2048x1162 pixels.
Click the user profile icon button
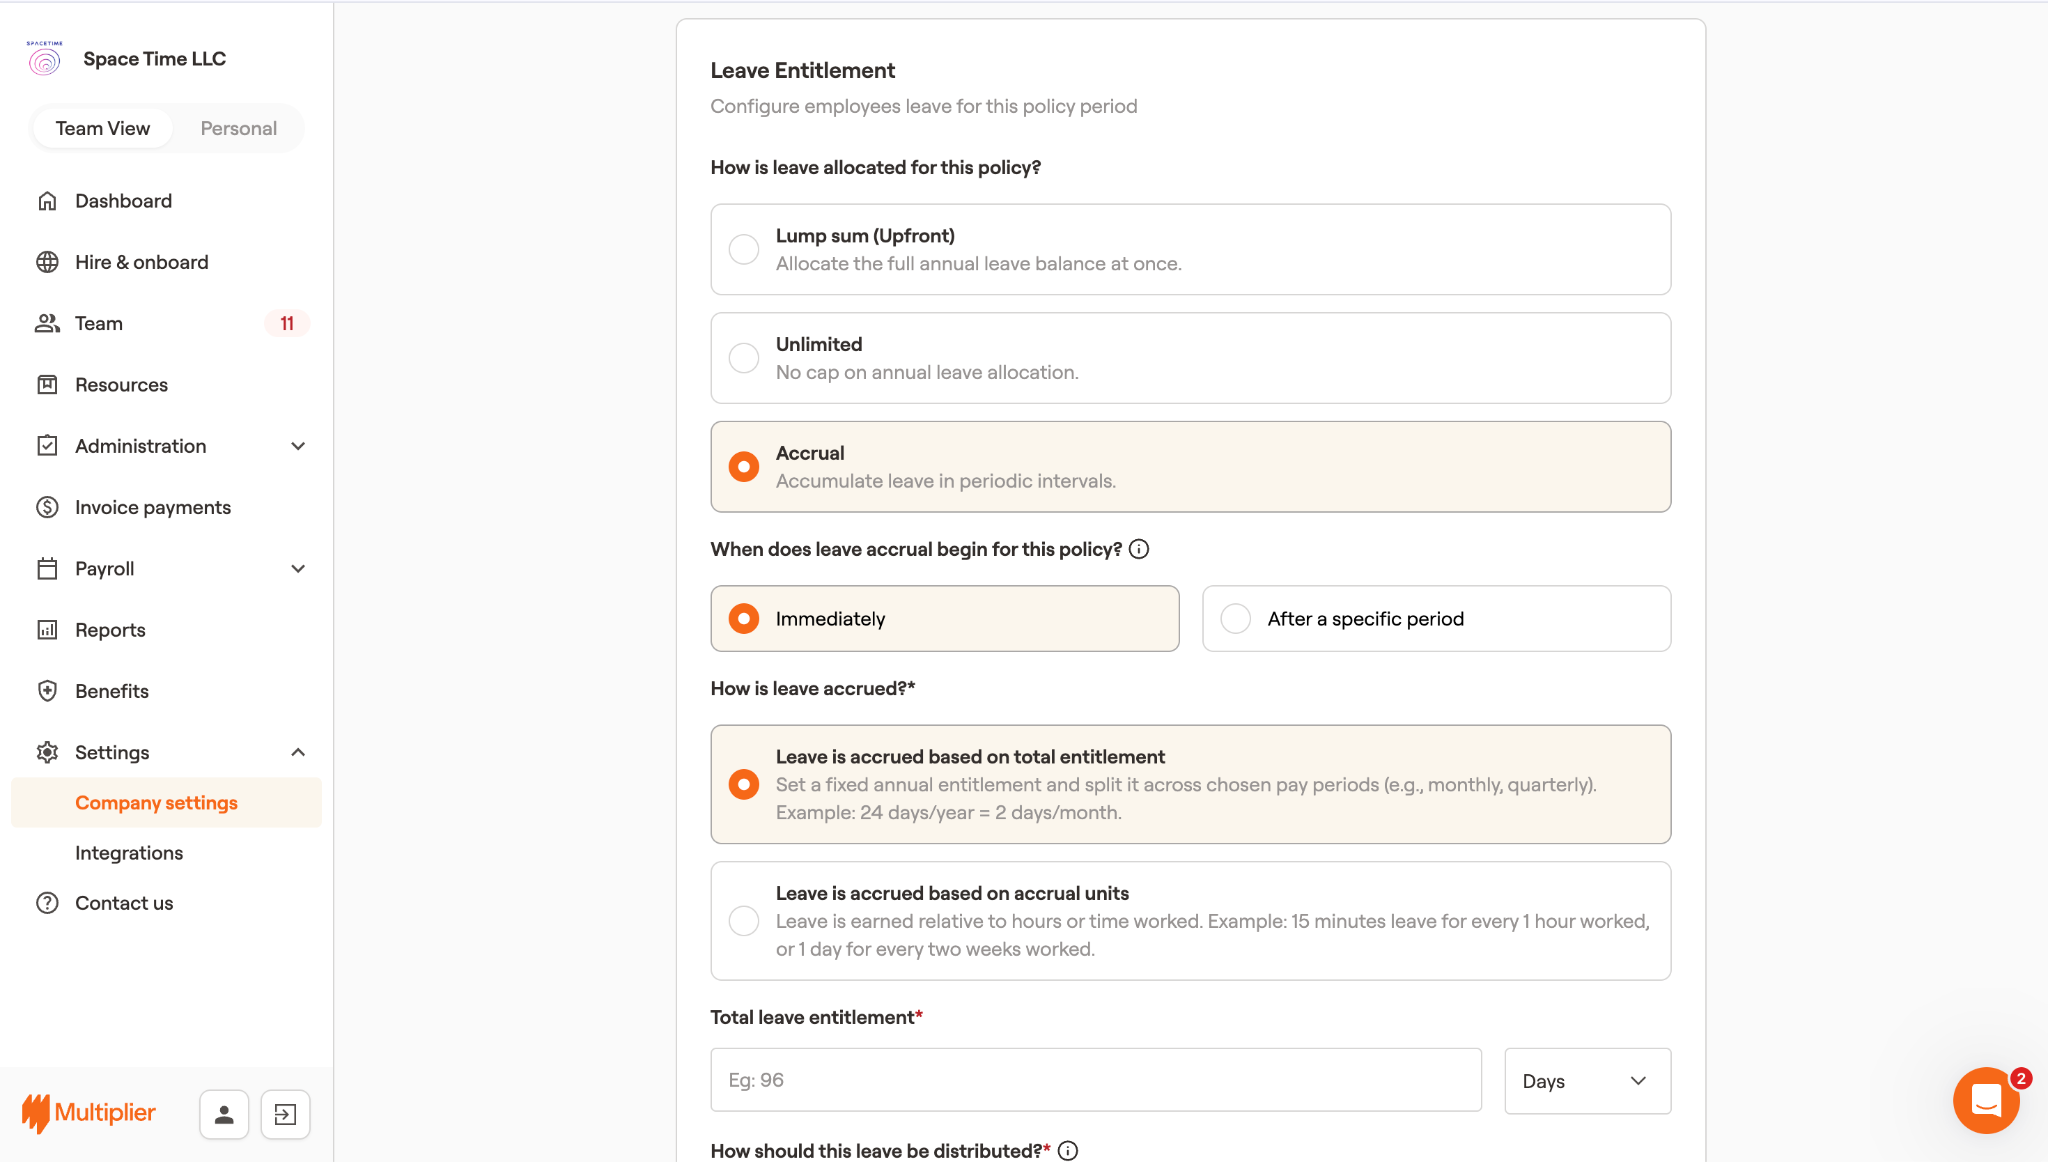click(224, 1114)
